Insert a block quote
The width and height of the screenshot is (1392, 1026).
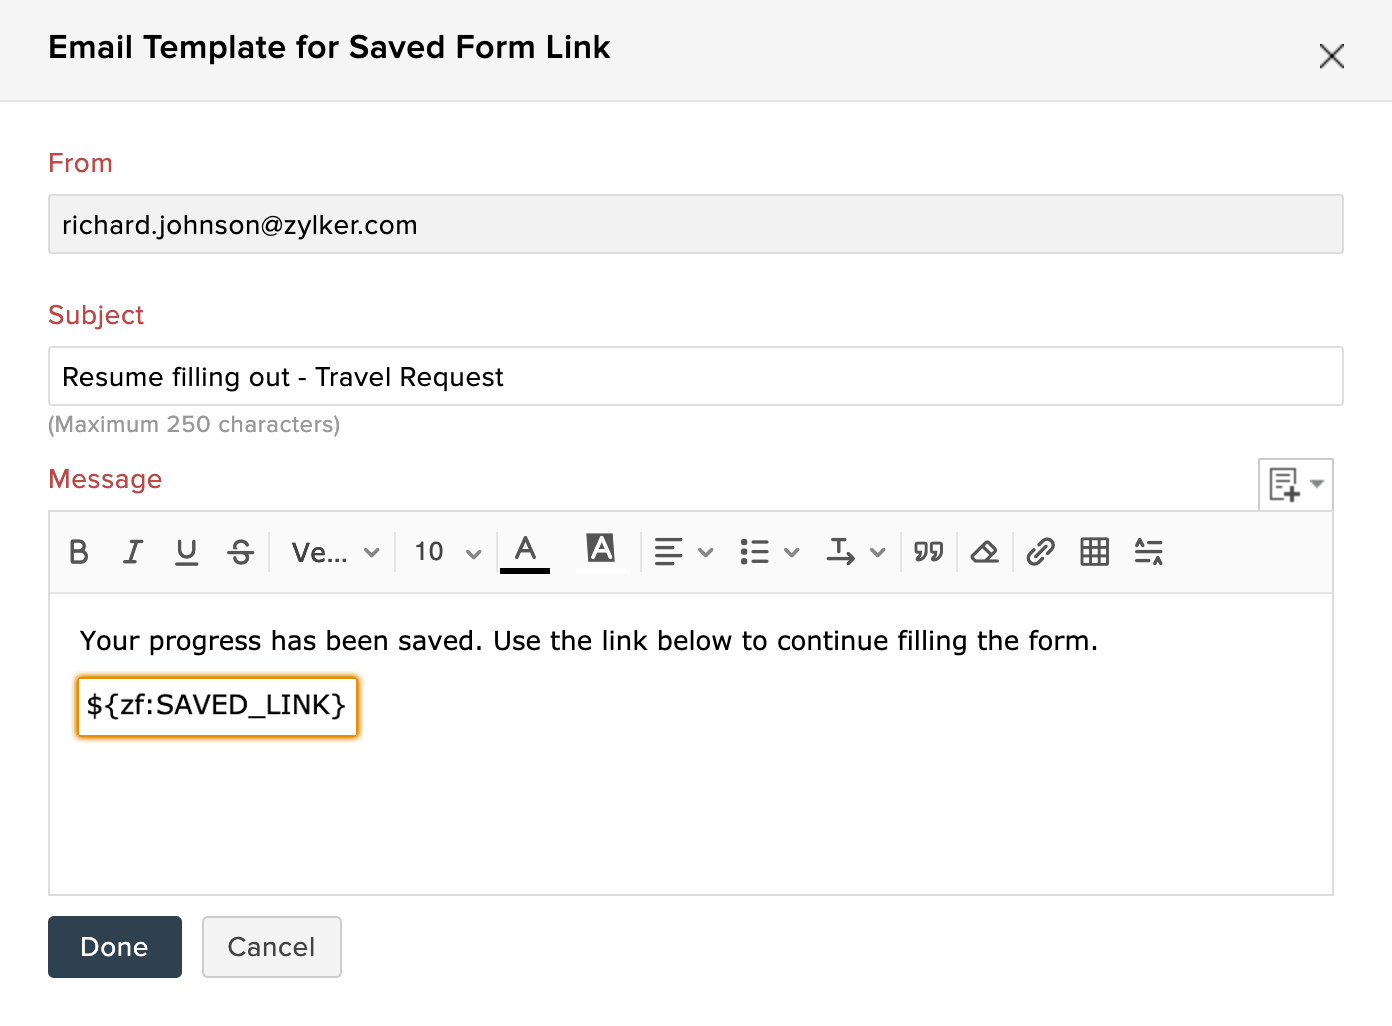929,552
